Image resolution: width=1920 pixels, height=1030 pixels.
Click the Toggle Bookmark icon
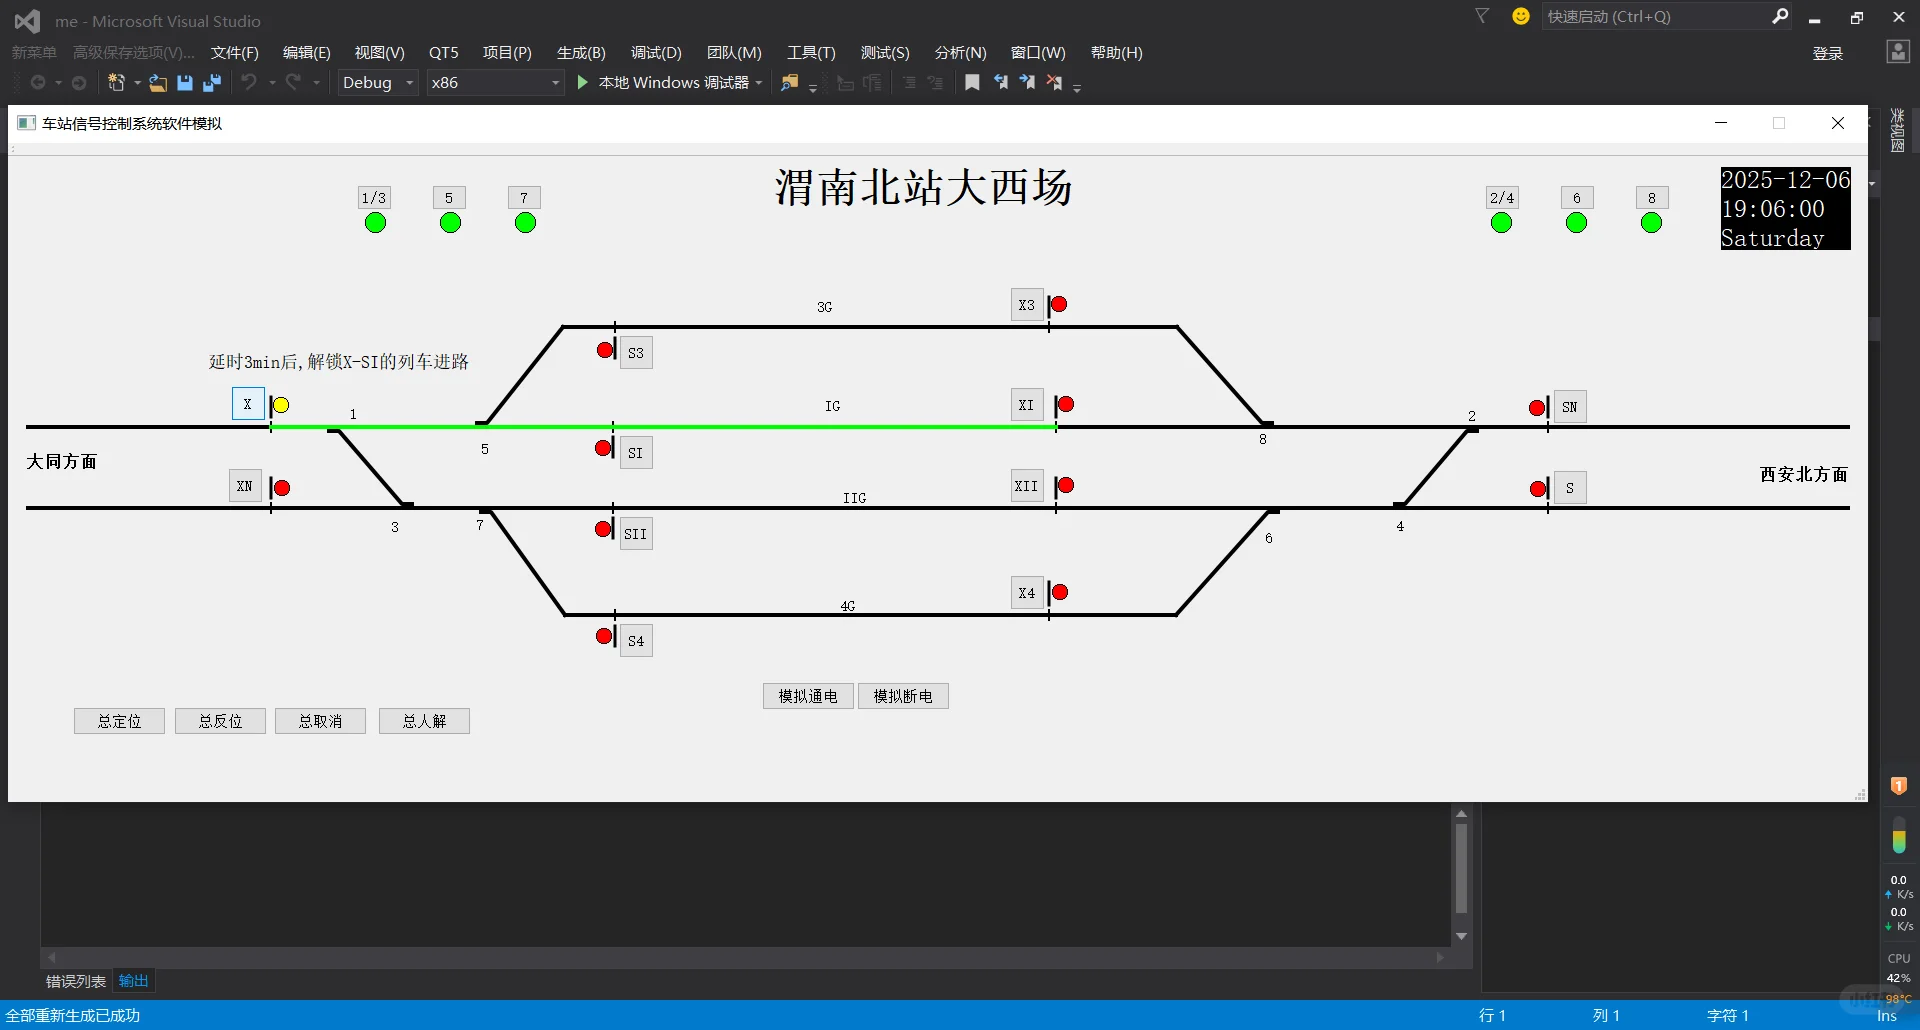[971, 83]
